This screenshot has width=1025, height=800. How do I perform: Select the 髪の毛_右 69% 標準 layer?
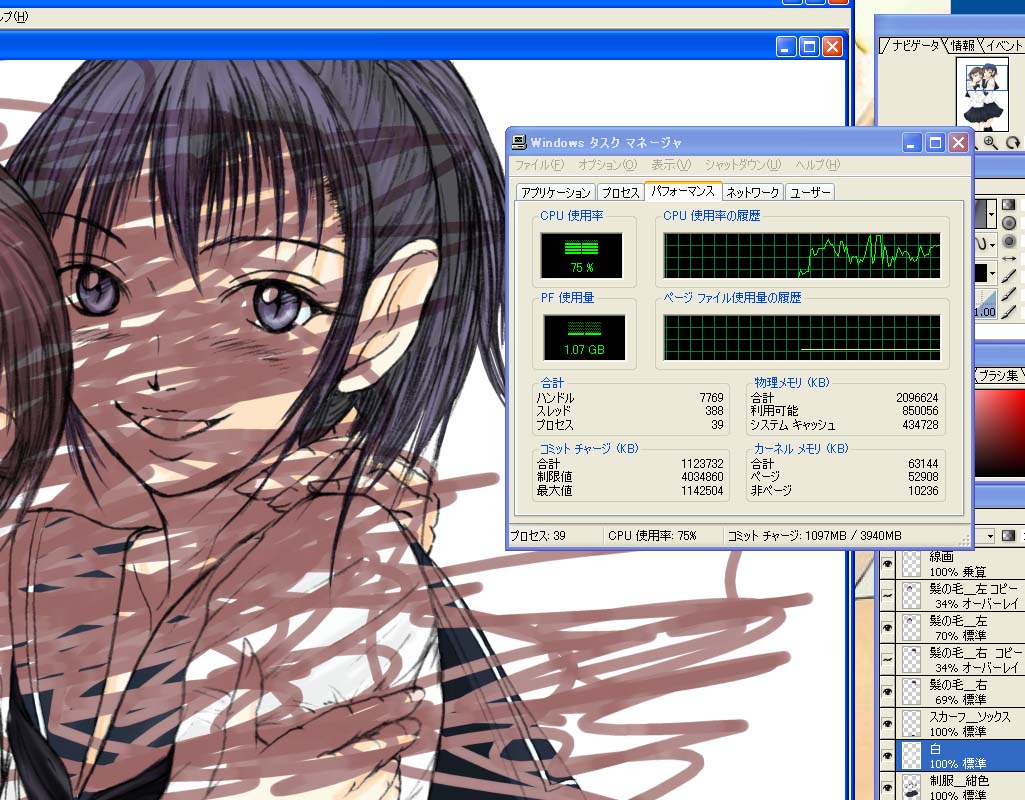point(960,692)
